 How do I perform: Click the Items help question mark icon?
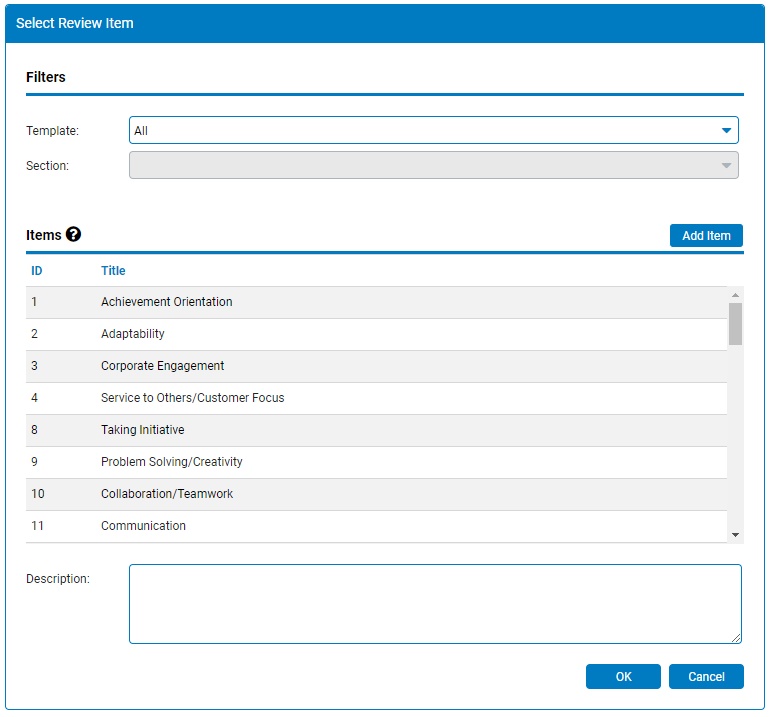click(x=73, y=234)
